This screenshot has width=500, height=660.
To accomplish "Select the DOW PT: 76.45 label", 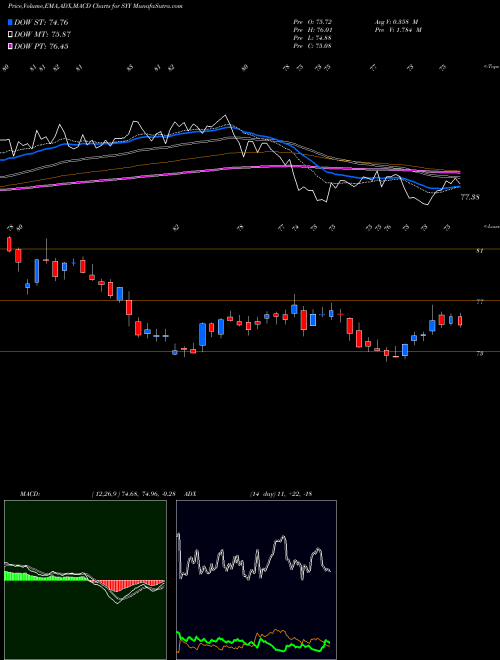I will pyautogui.click(x=41, y=46).
